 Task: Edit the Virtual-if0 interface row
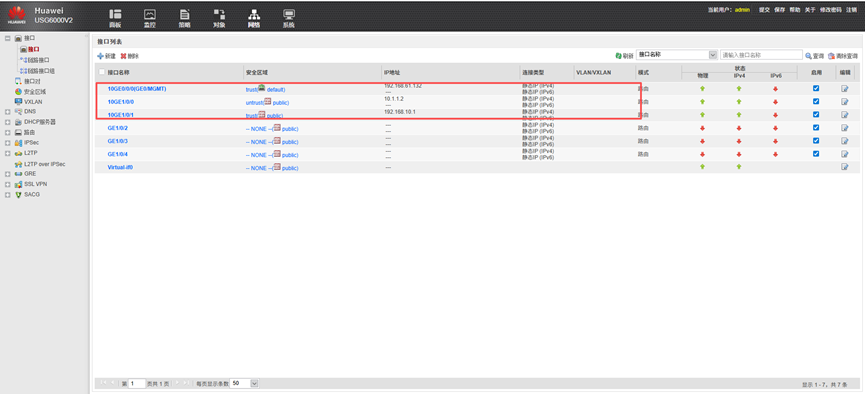(845, 167)
